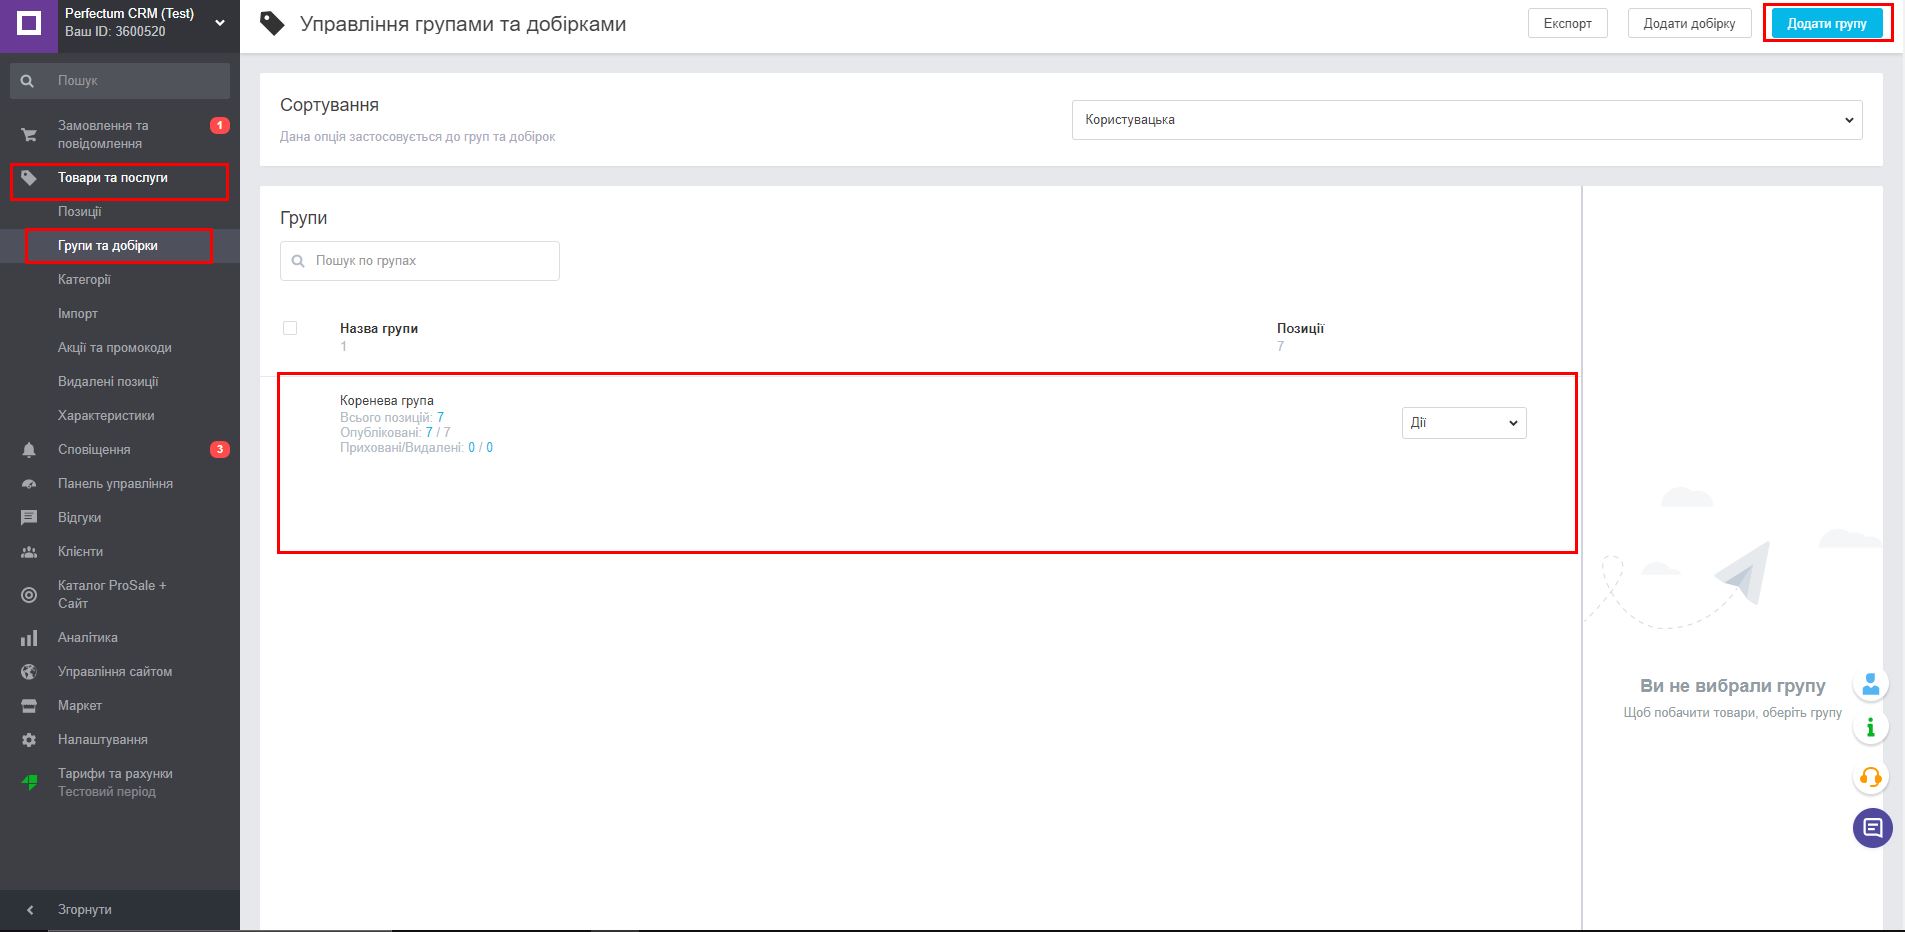Toggle the select-all groups checkbox
The image size is (1905, 932).
pyautogui.click(x=290, y=328)
